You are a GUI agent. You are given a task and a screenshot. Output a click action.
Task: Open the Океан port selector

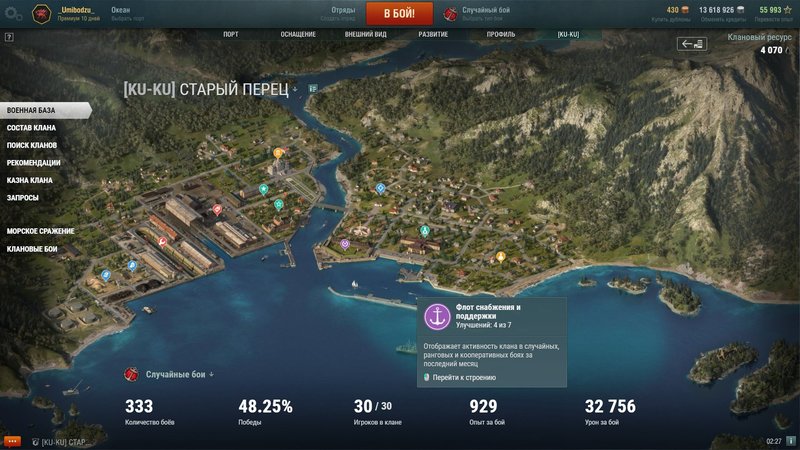click(127, 13)
